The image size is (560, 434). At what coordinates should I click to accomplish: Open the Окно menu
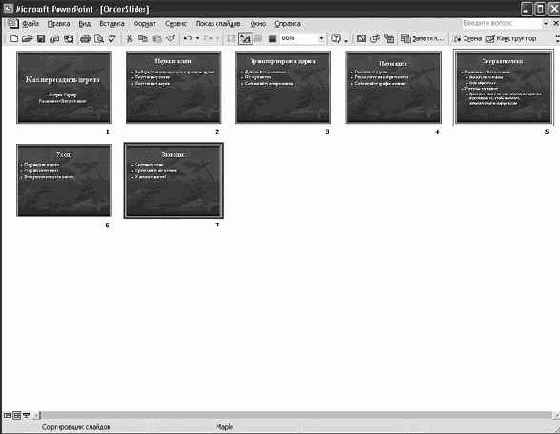[x=258, y=24]
